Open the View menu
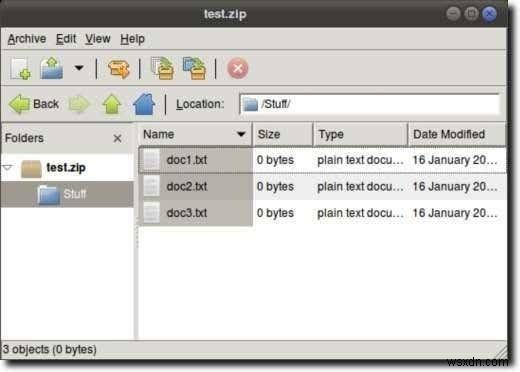520x372 pixels. pos(98,39)
